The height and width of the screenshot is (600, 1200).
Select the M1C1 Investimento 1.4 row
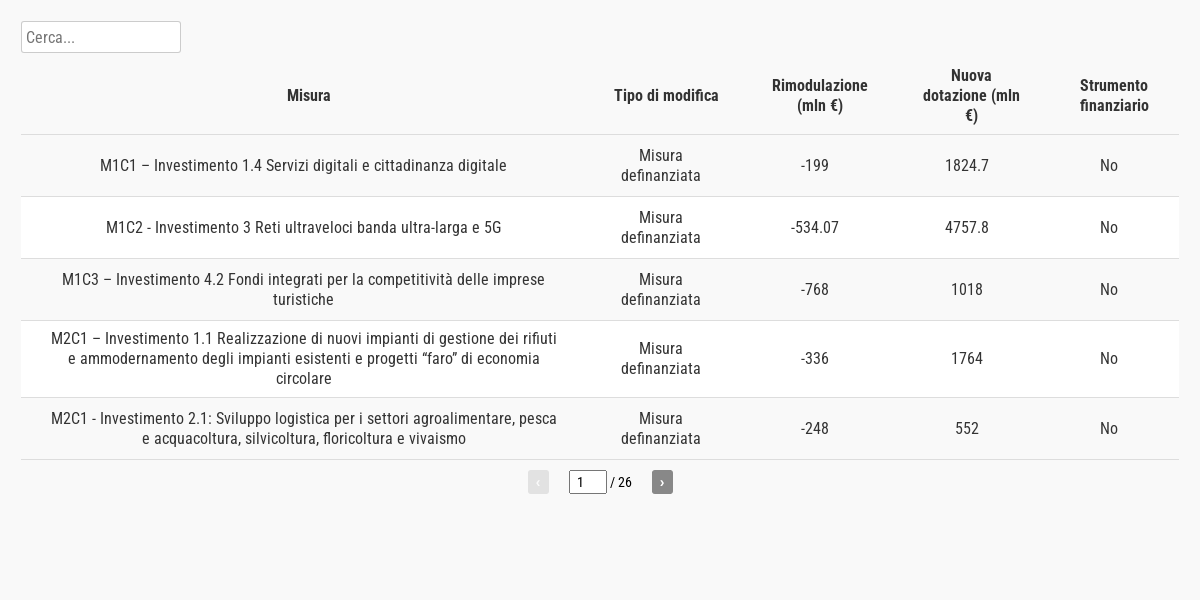pos(303,166)
